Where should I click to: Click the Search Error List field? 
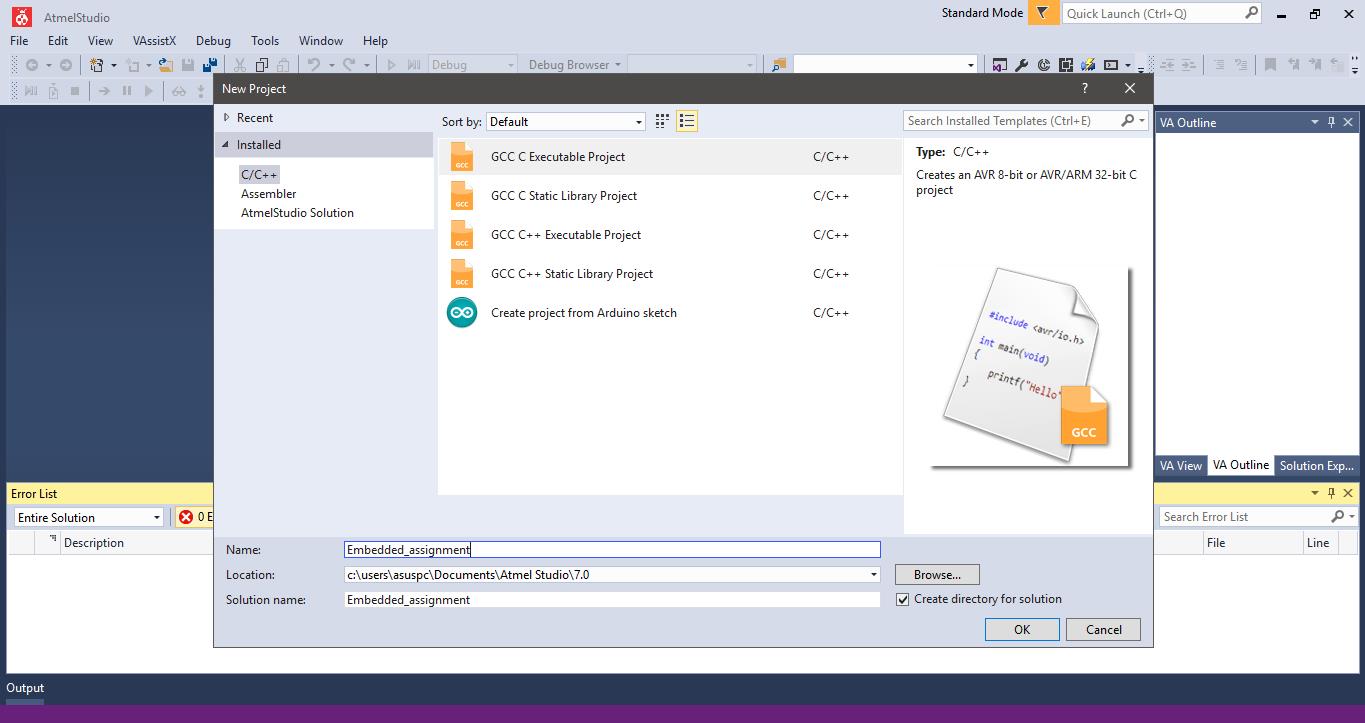1245,516
